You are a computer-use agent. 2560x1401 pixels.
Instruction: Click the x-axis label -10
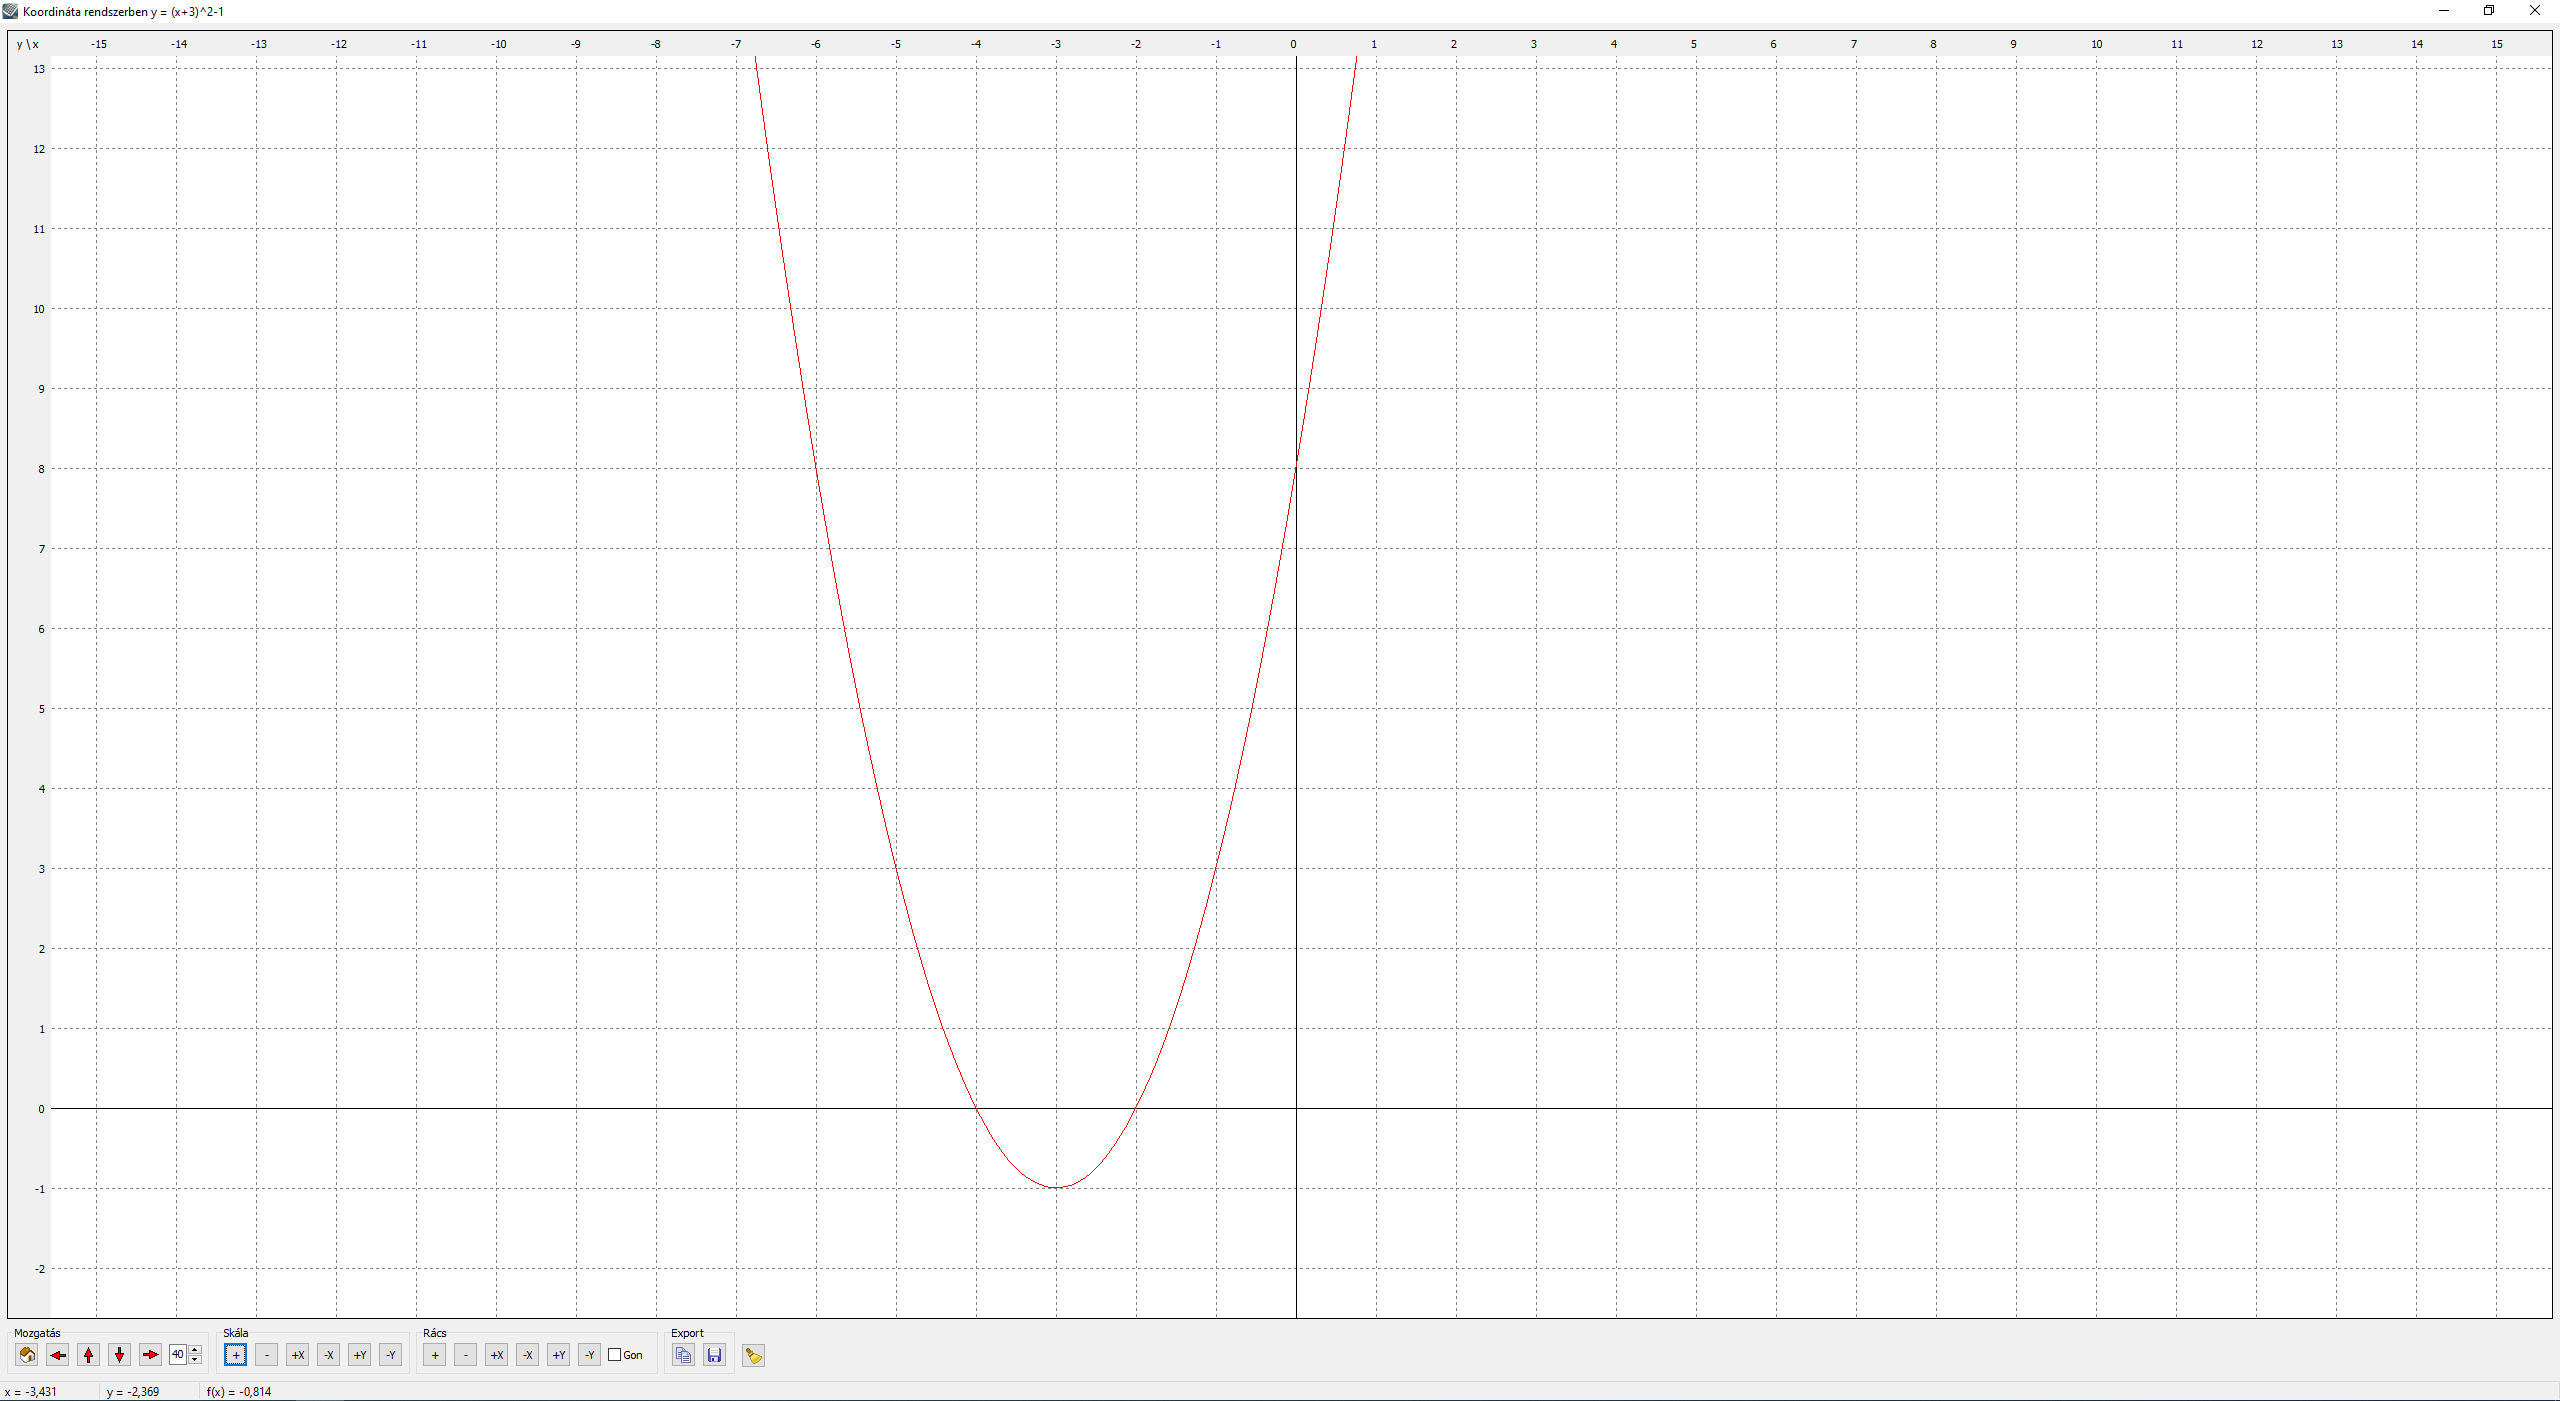pos(498,44)
